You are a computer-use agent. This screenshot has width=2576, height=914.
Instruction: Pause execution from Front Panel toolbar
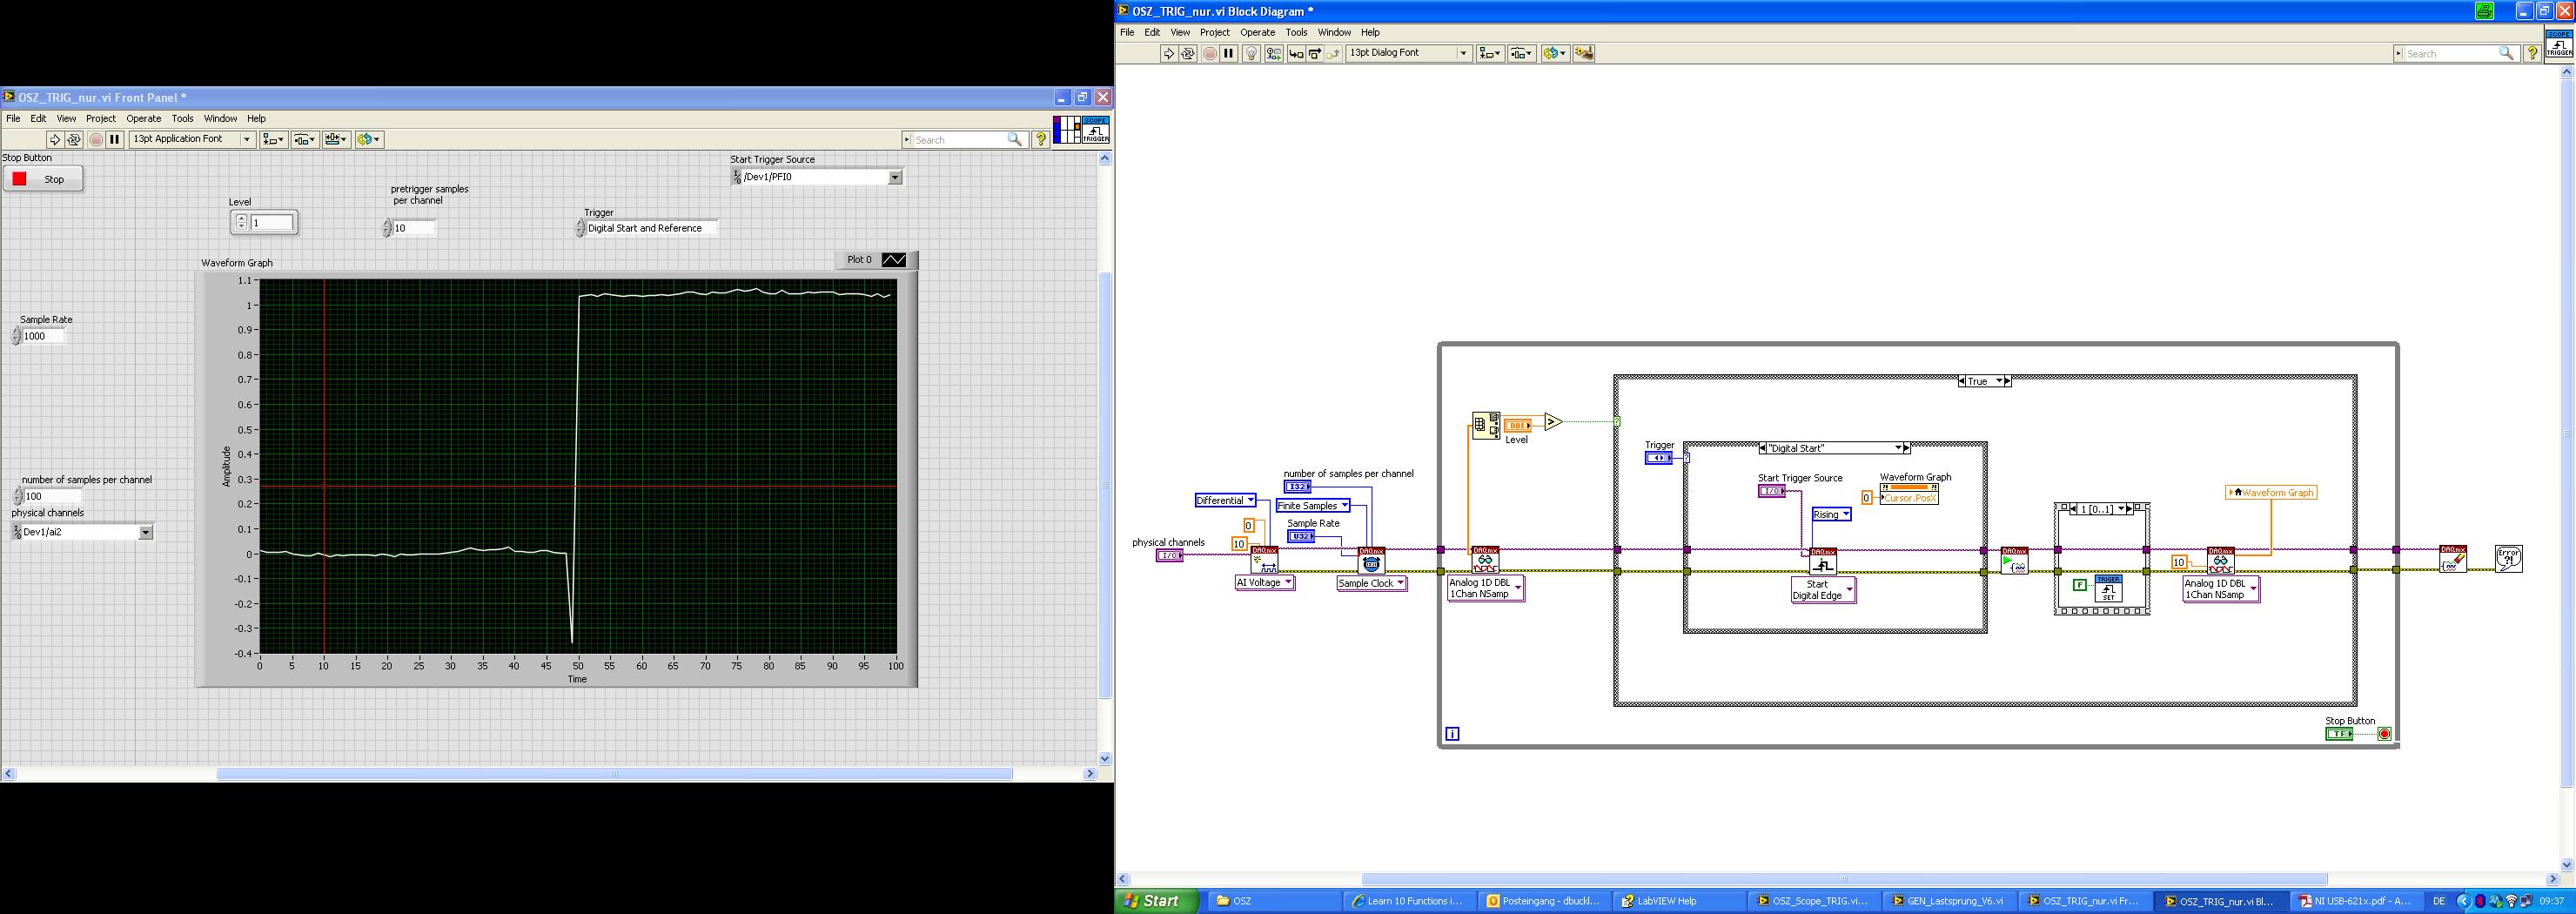tap(115, 140)
